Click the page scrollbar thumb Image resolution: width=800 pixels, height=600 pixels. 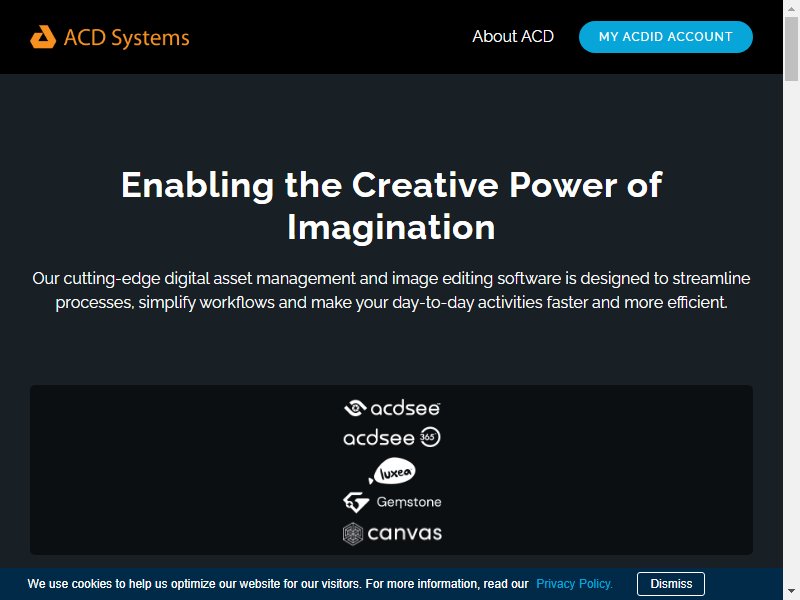coord(791,48)
